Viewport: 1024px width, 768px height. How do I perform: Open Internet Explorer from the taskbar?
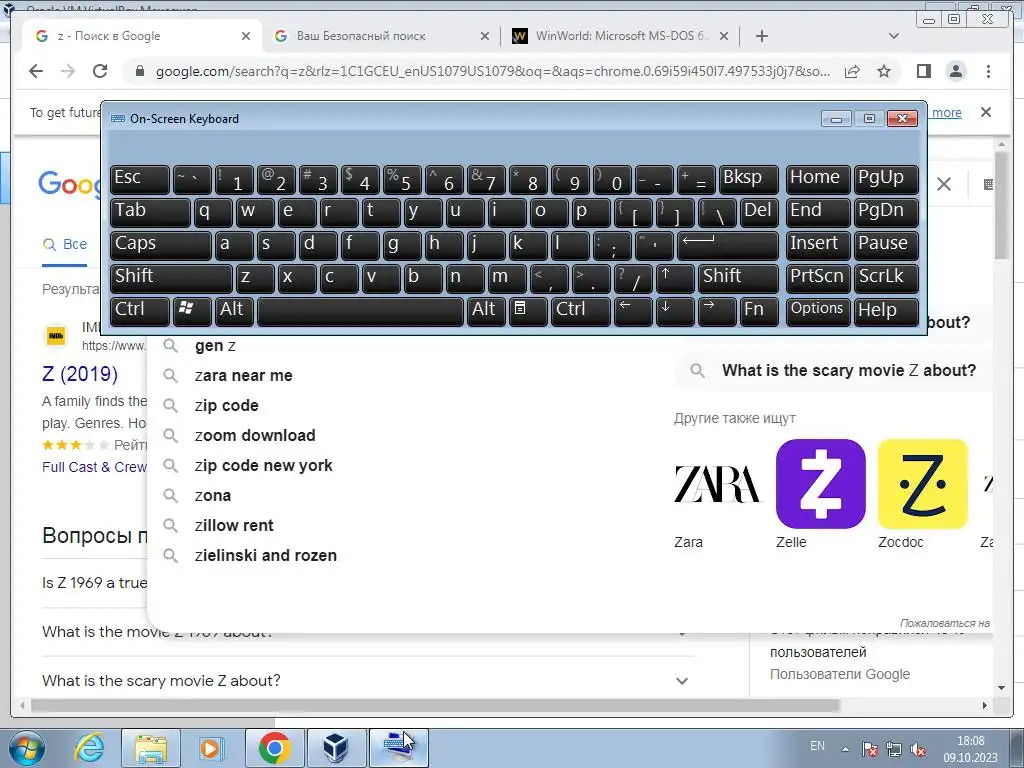tap(90, 748)
